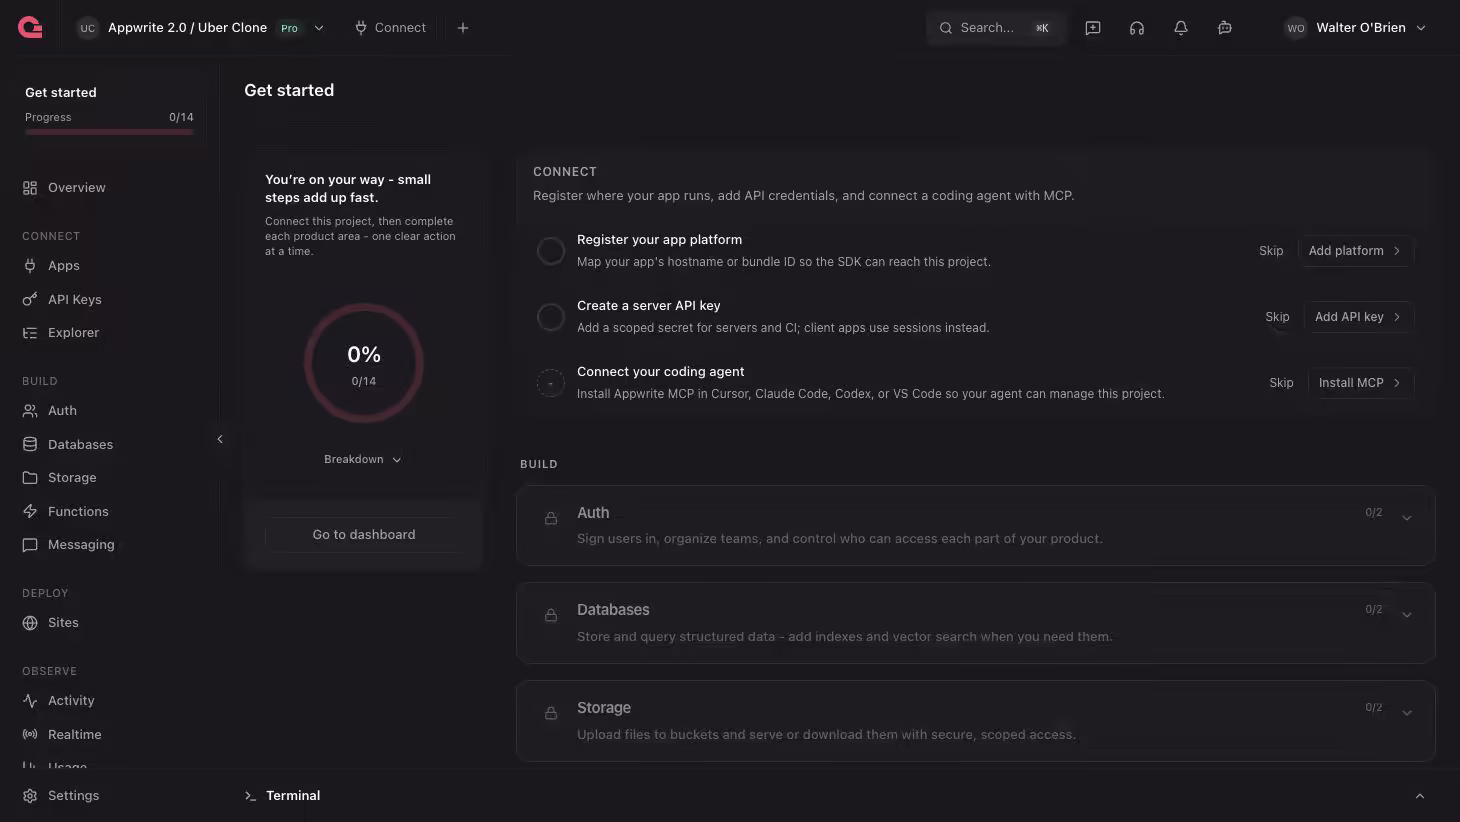Click the Connect button in top bar
1460x822 pixels.
(x=390, y=28)
